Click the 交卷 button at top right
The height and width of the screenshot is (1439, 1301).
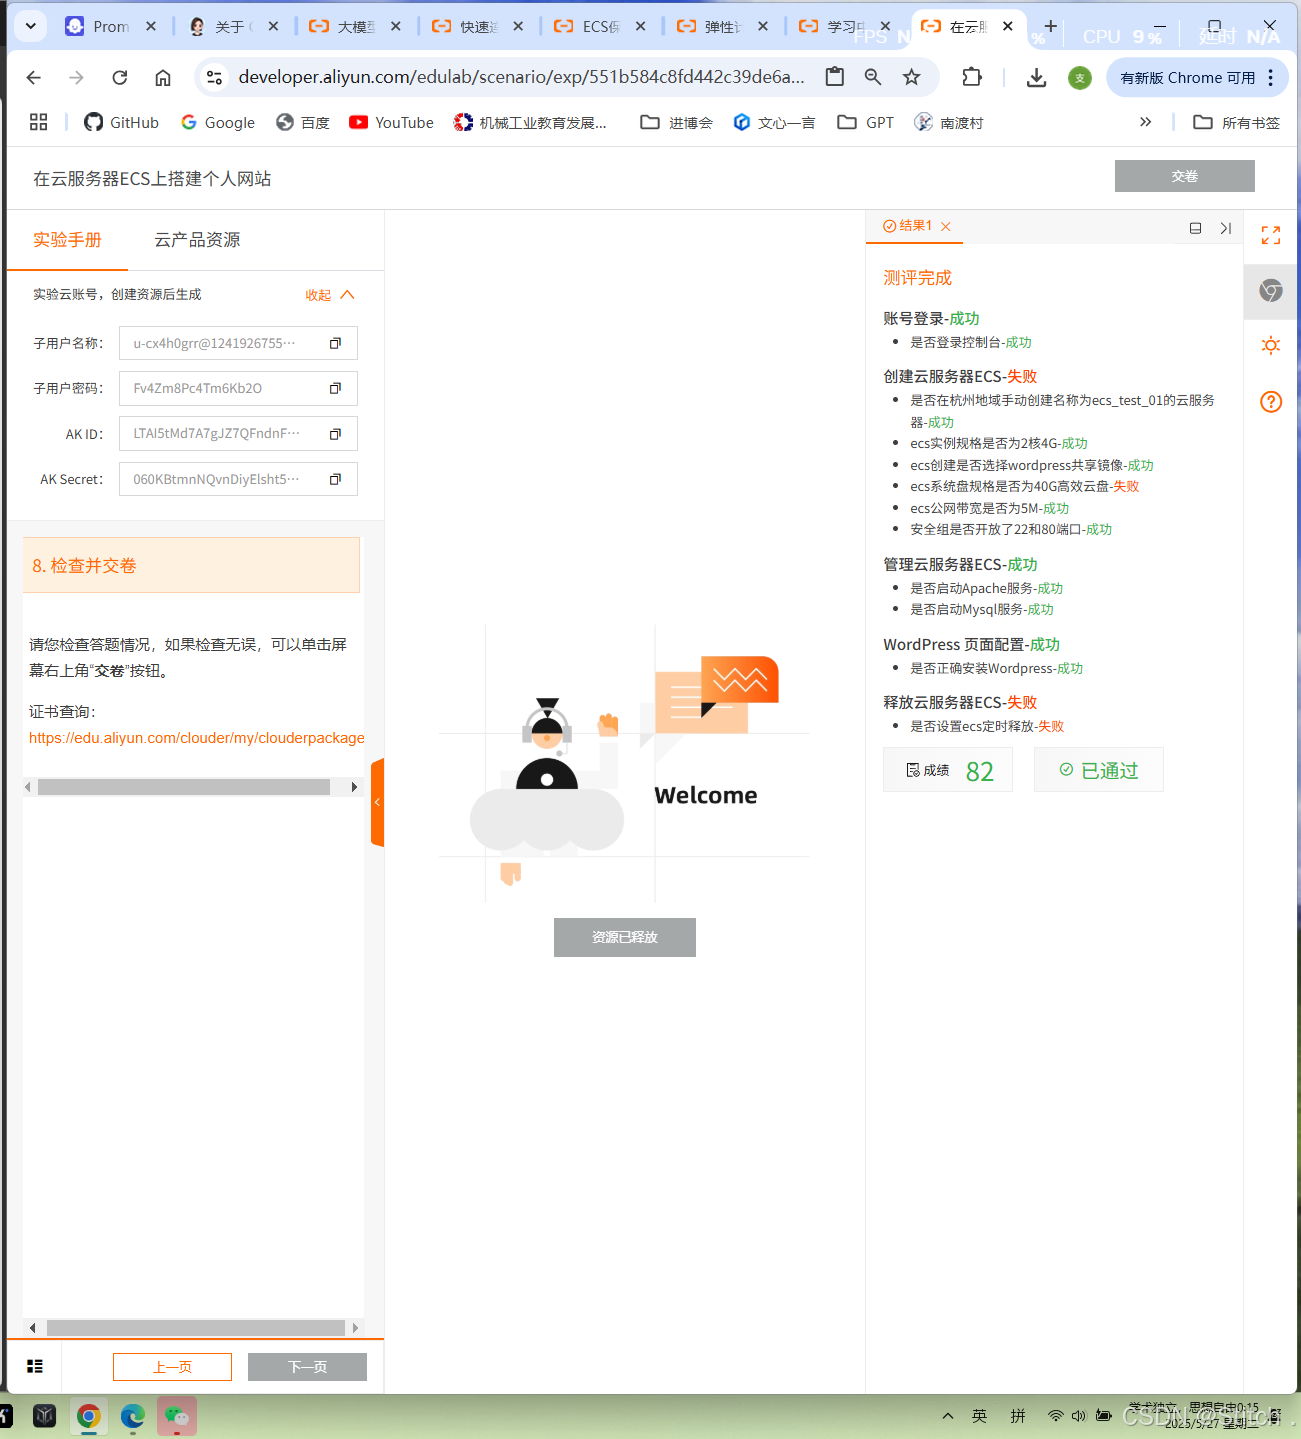click(1184, 175)
